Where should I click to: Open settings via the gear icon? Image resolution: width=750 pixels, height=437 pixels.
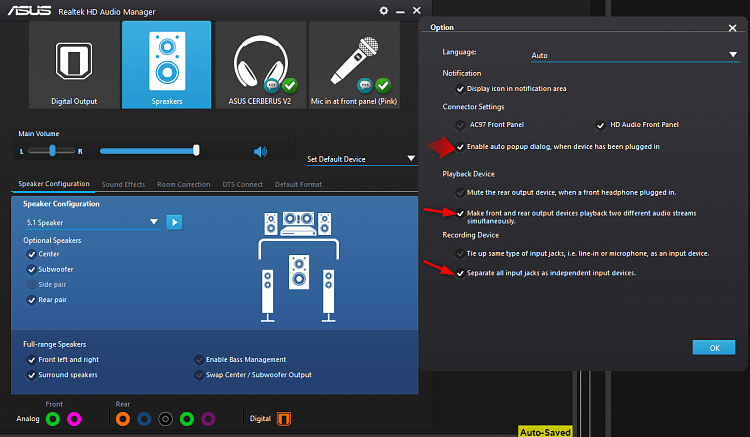pyautogui.click(x=384, y=11)
